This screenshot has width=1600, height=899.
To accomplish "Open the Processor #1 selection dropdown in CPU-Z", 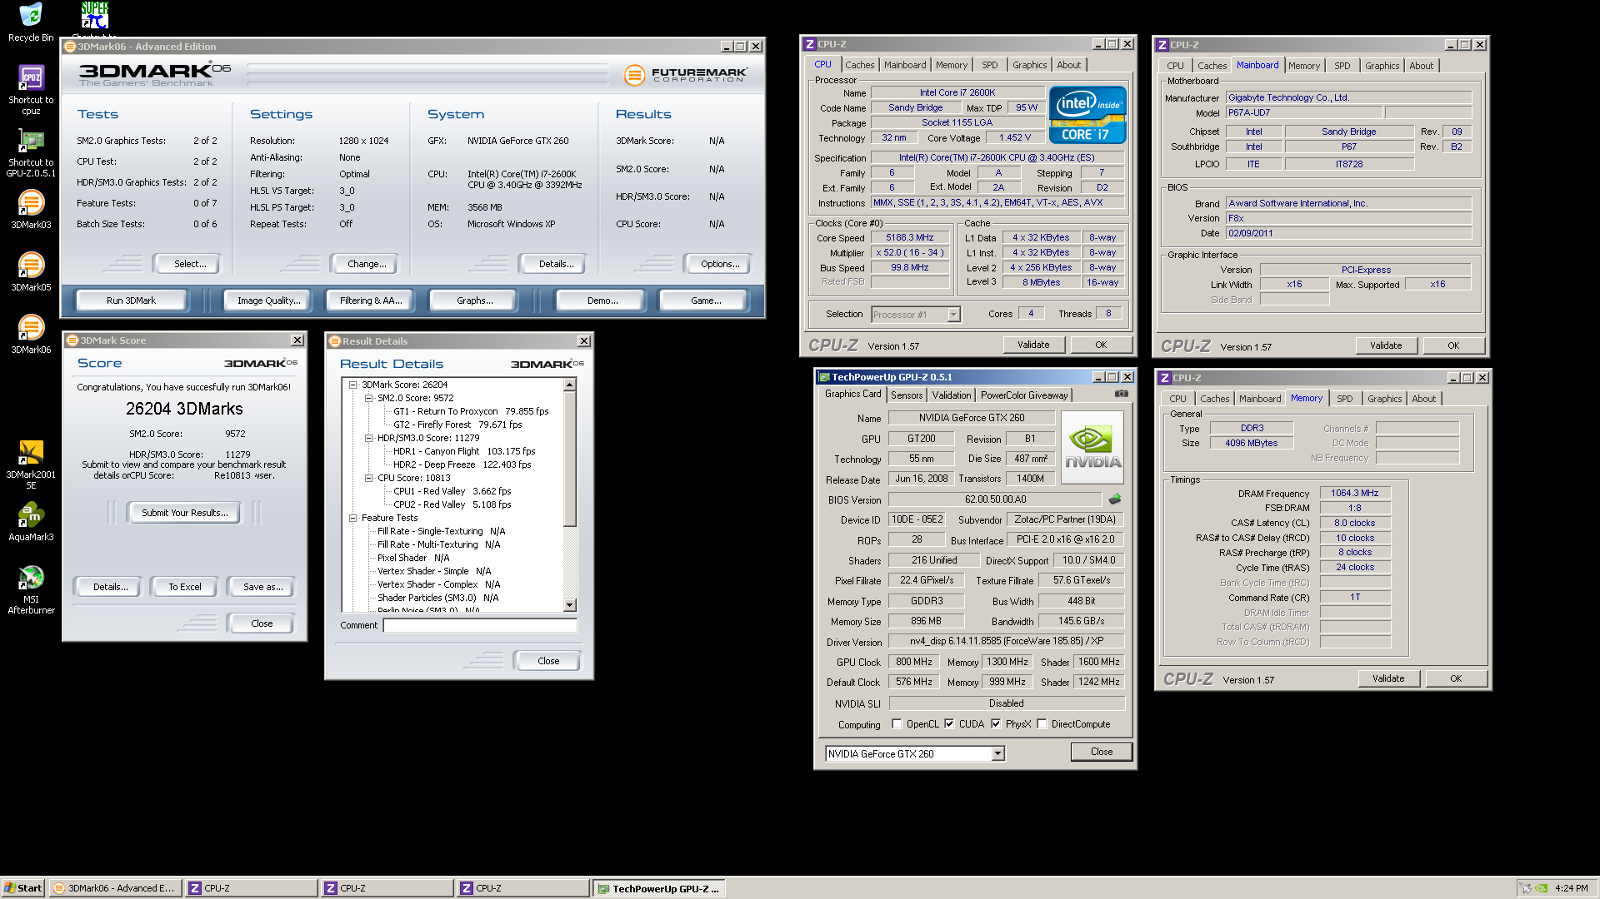I will (x=915, y=314).
